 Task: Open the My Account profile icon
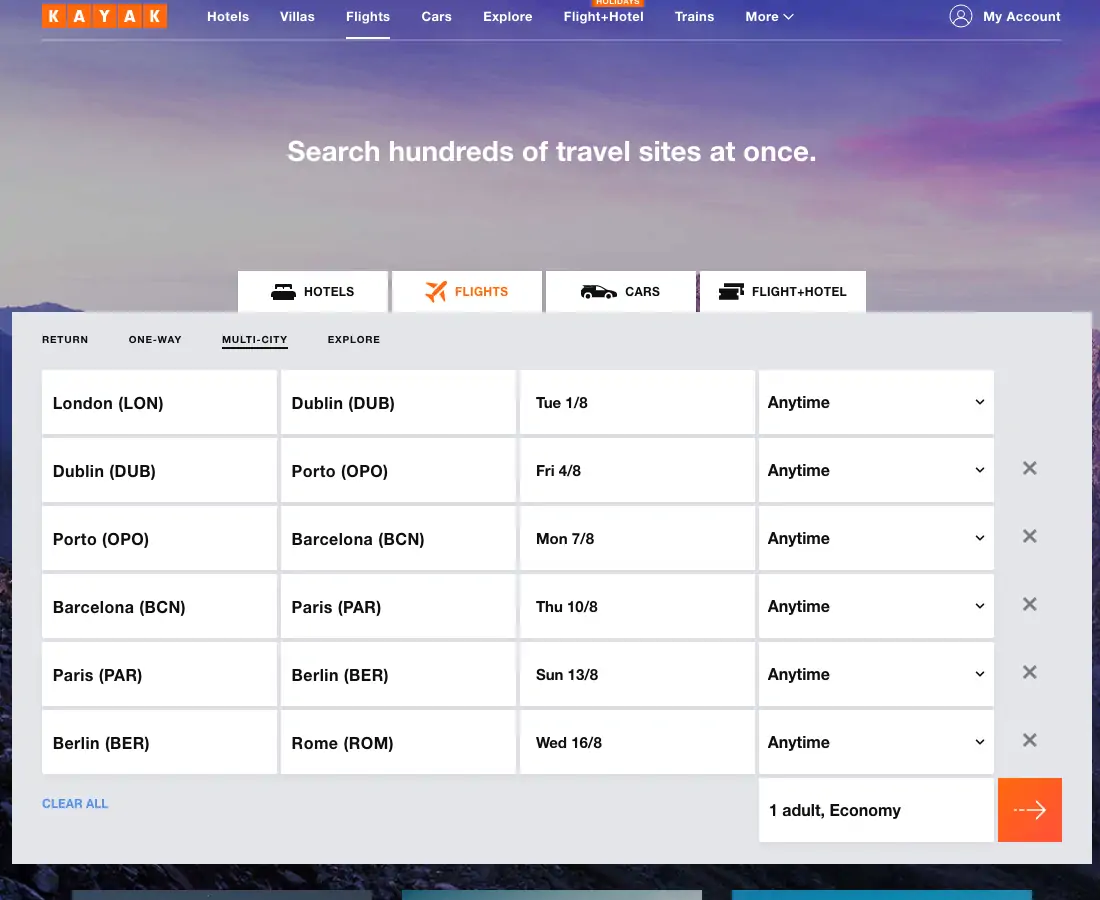pyautogui.click(x=960, y=16)
